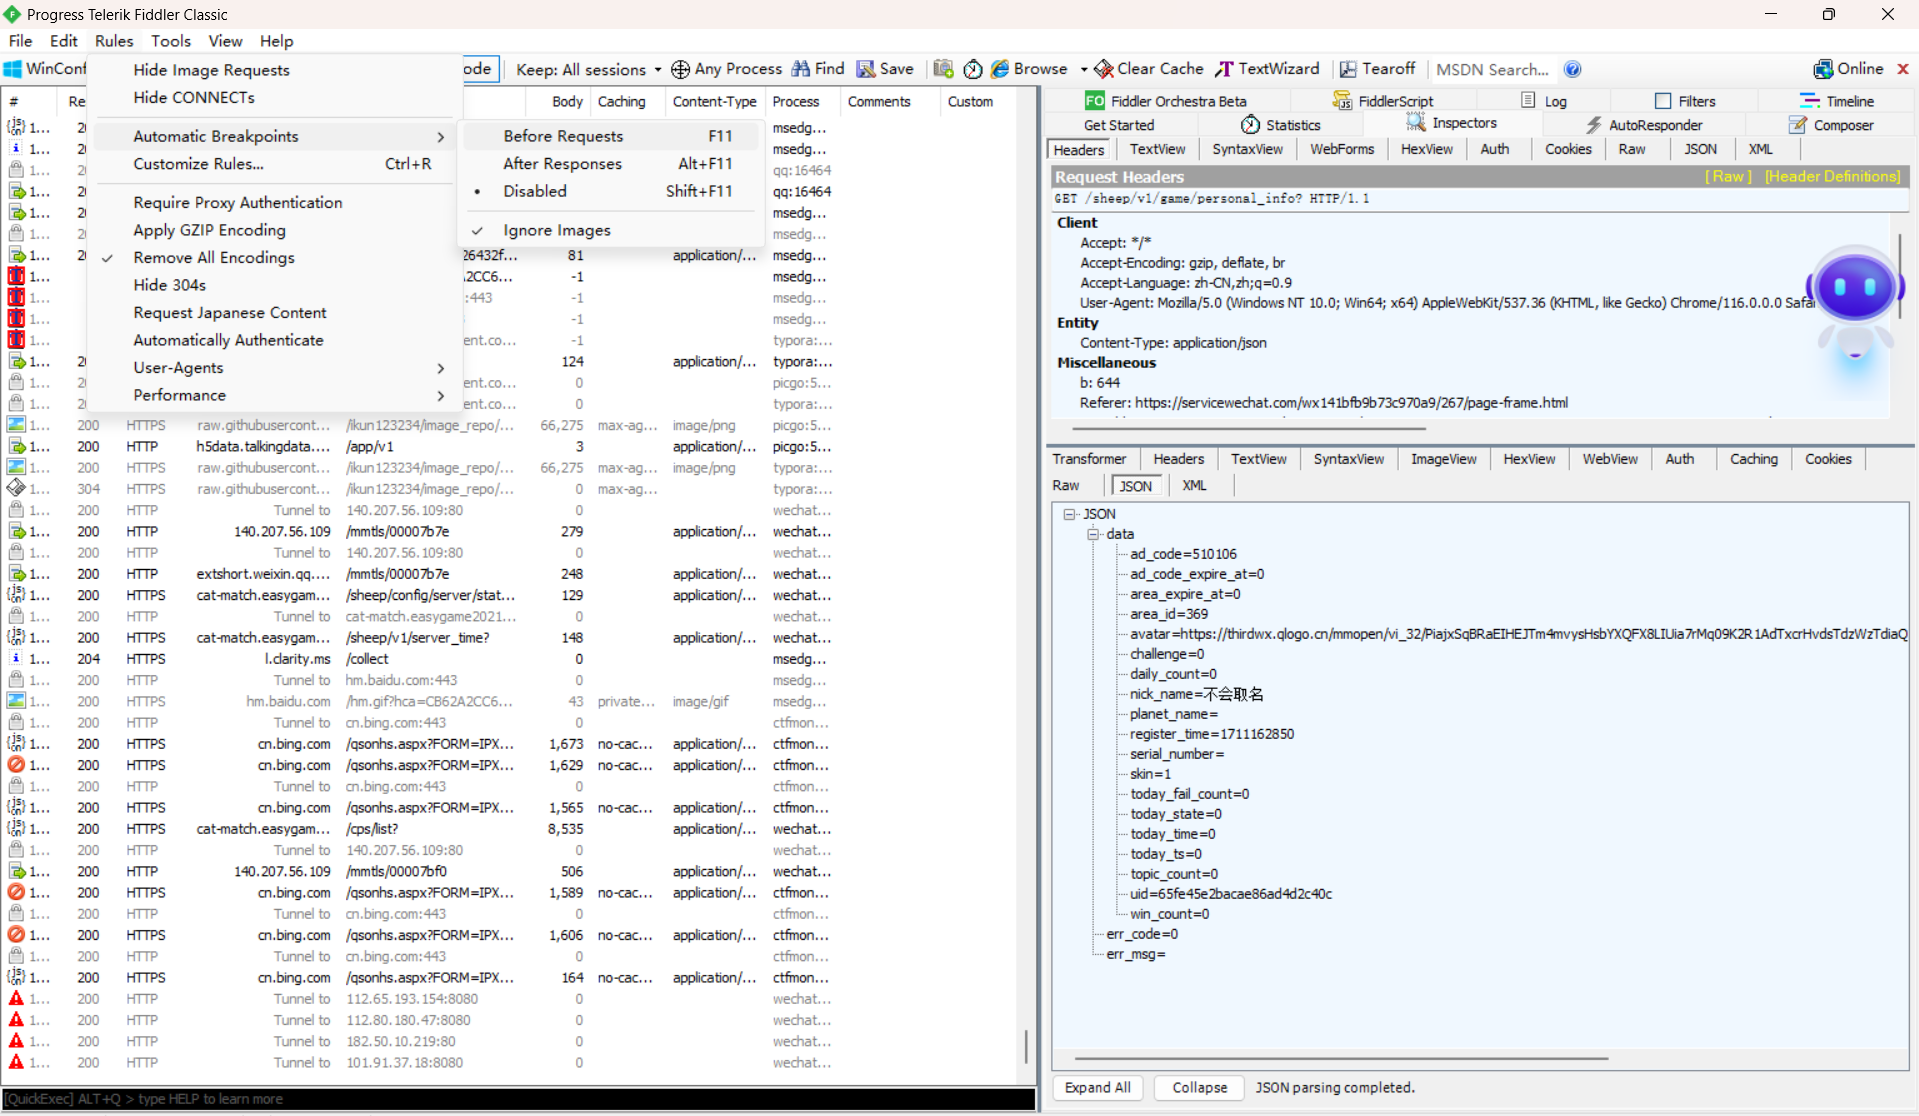The width and height of the screenshot is (1919, 1116).
Task: Click the Find binoculars icon
Action: pos(801,69)
